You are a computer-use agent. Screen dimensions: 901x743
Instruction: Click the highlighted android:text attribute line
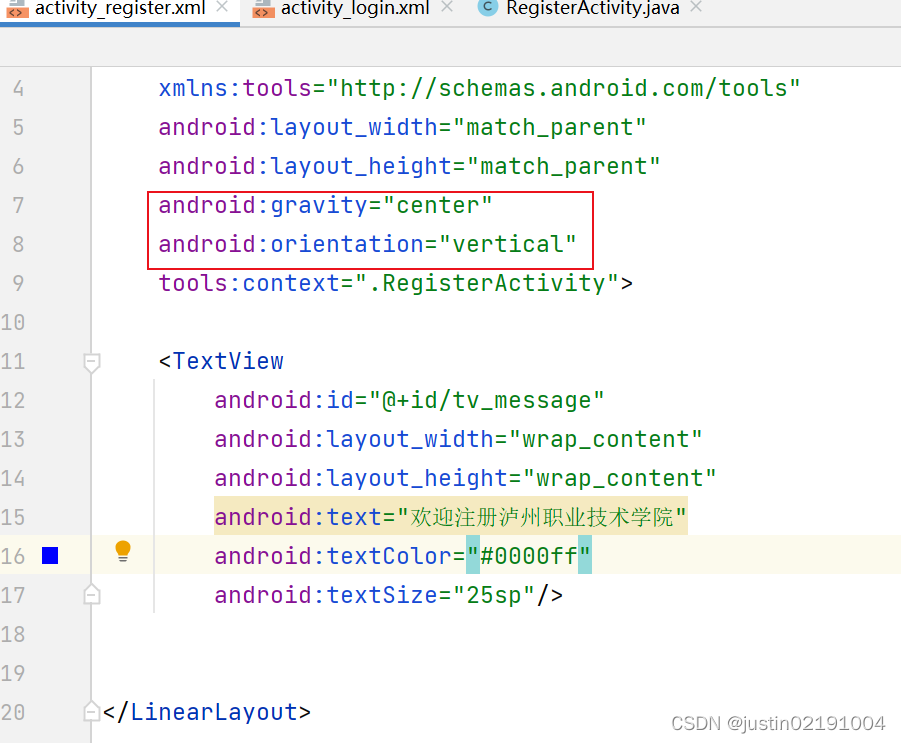click(x=450, y=517)
